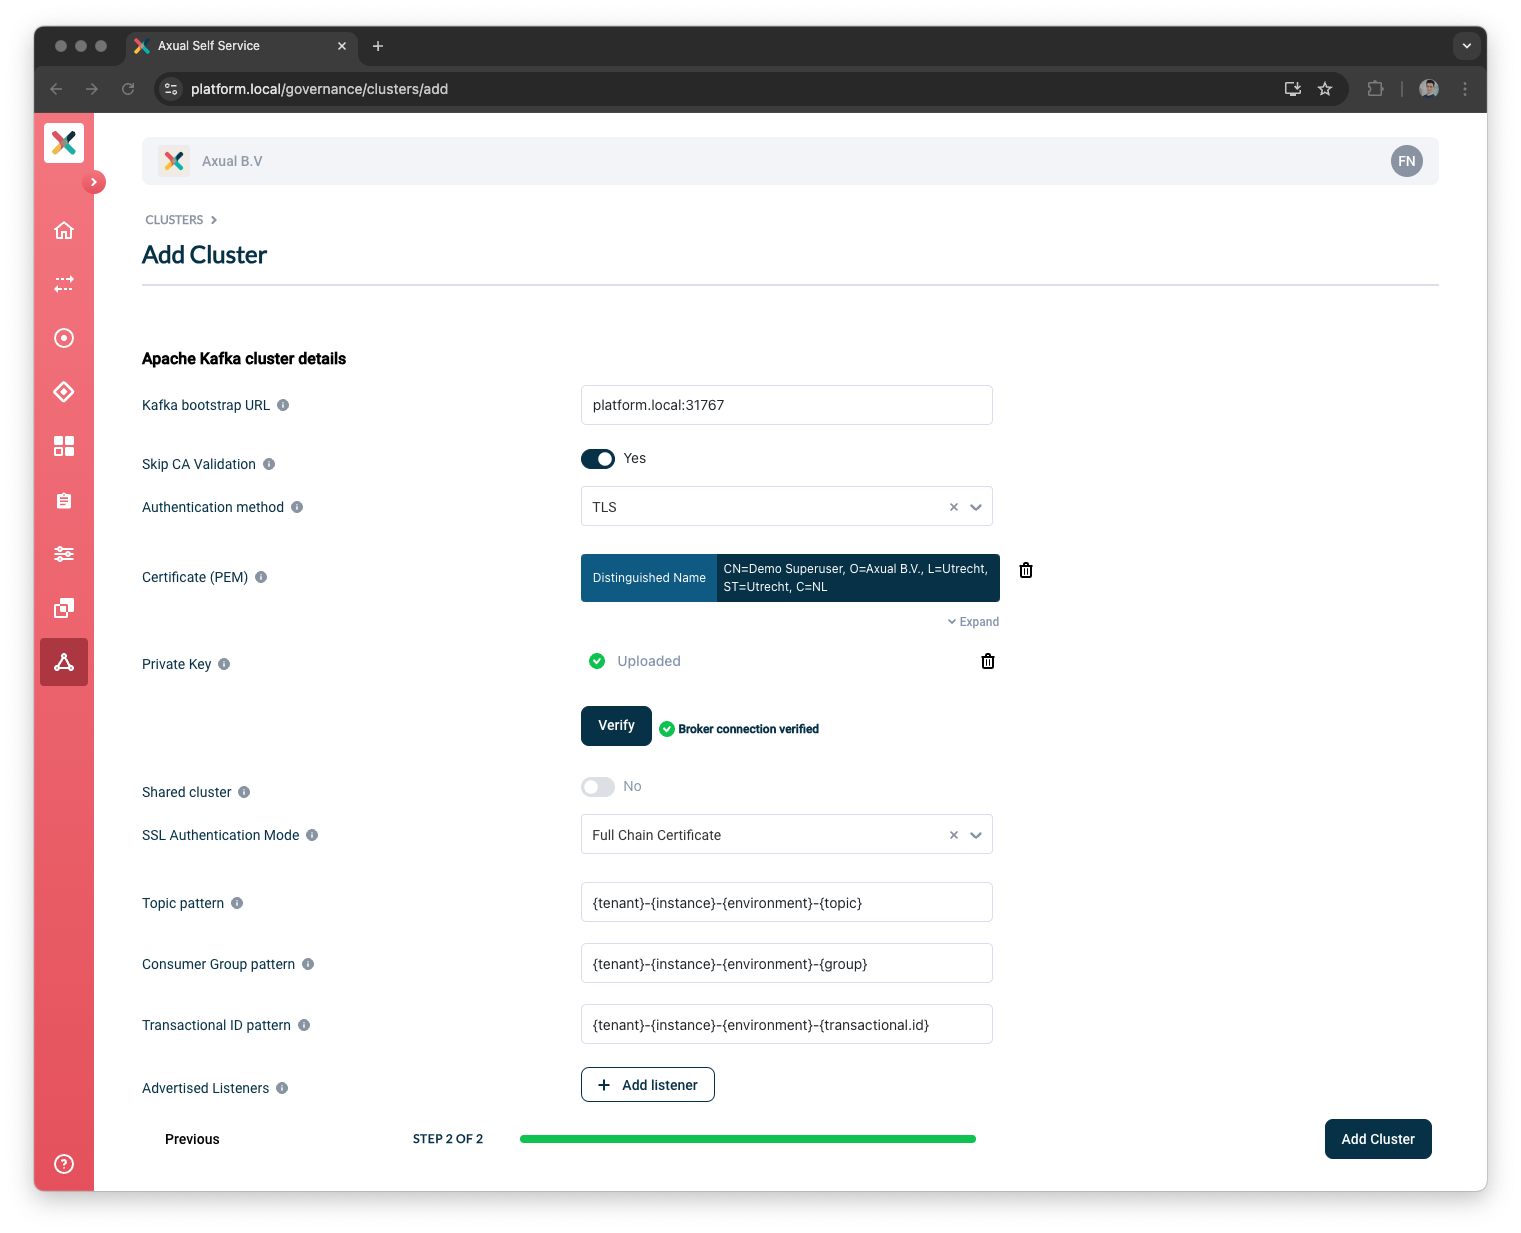1521x1233 pixels.
Task: Click the green Step 2 progress bar
Action: (x=747, y=1138)
